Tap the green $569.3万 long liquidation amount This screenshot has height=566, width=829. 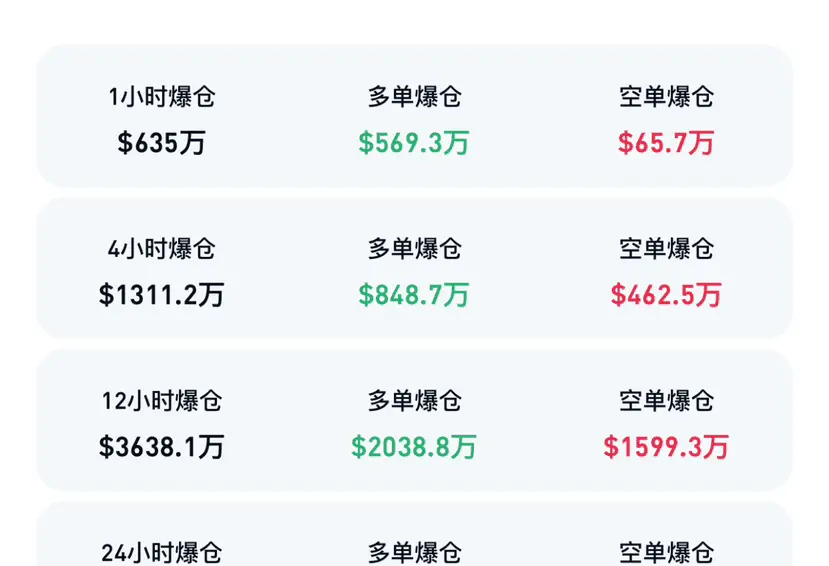414,143
